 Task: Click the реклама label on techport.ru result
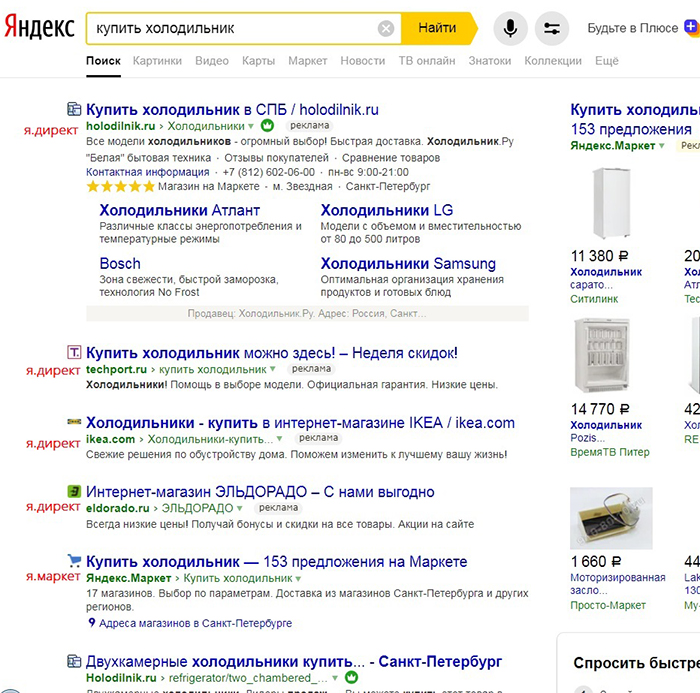[x=312, y=369]
